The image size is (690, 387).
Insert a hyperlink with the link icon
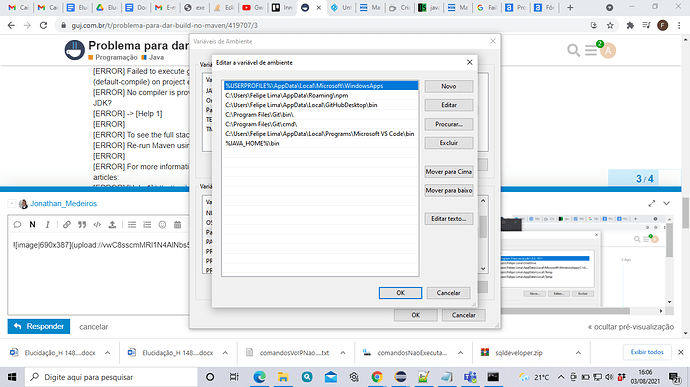click(x=66, y=225)
